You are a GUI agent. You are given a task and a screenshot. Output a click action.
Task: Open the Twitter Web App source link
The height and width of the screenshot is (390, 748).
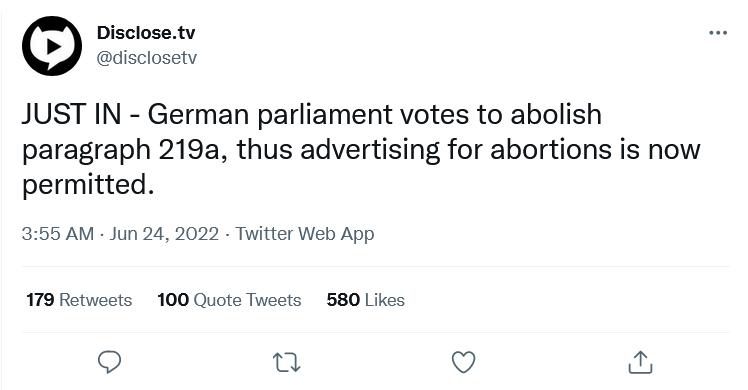click(305, 234)
